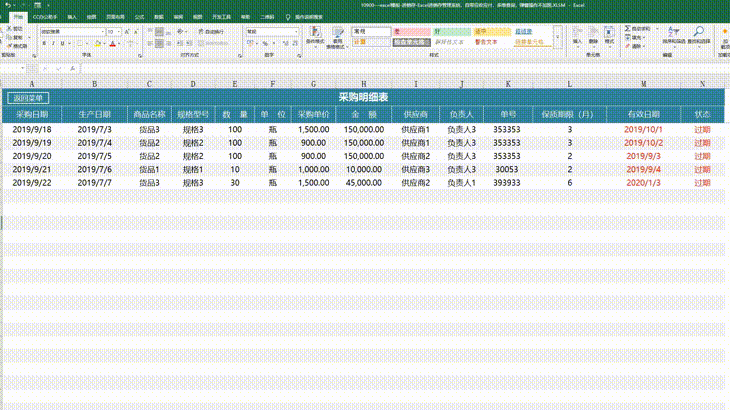Open the 开发工具 (Developer) ribbon tab
The image size is (730, 410).
222,17
